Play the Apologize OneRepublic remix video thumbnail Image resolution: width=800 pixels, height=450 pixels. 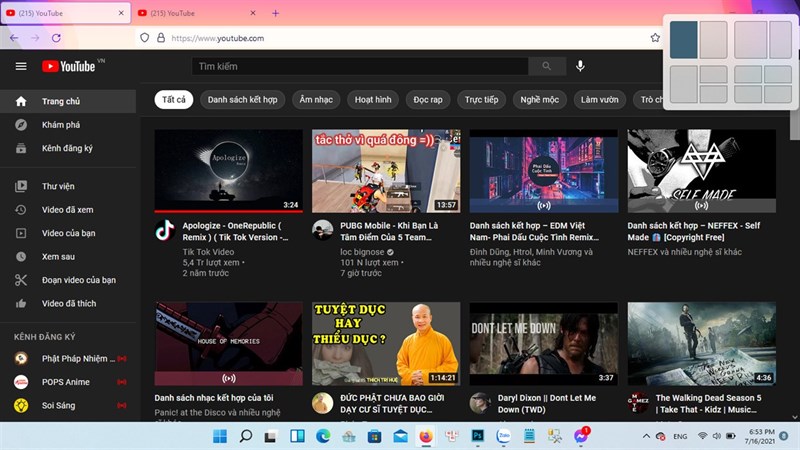pyautogui.click(x=228, y=170)
